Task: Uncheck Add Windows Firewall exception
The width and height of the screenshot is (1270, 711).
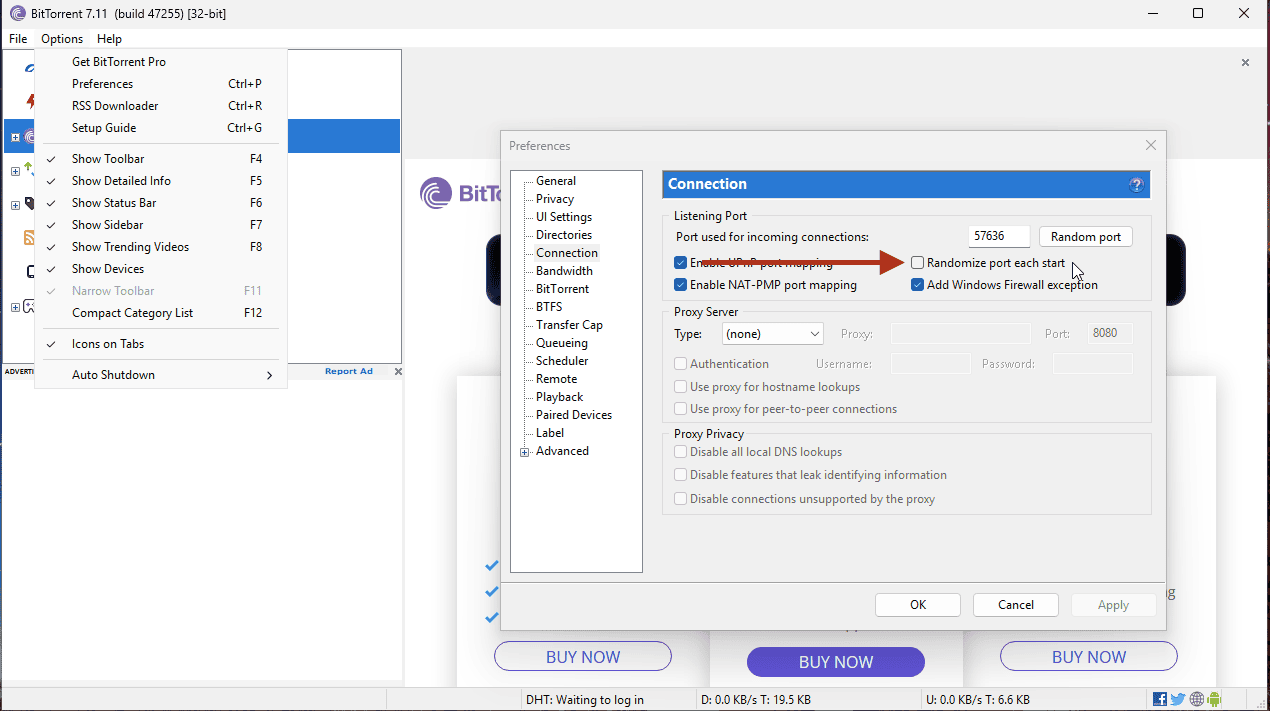Action: (x=918, y=285)
